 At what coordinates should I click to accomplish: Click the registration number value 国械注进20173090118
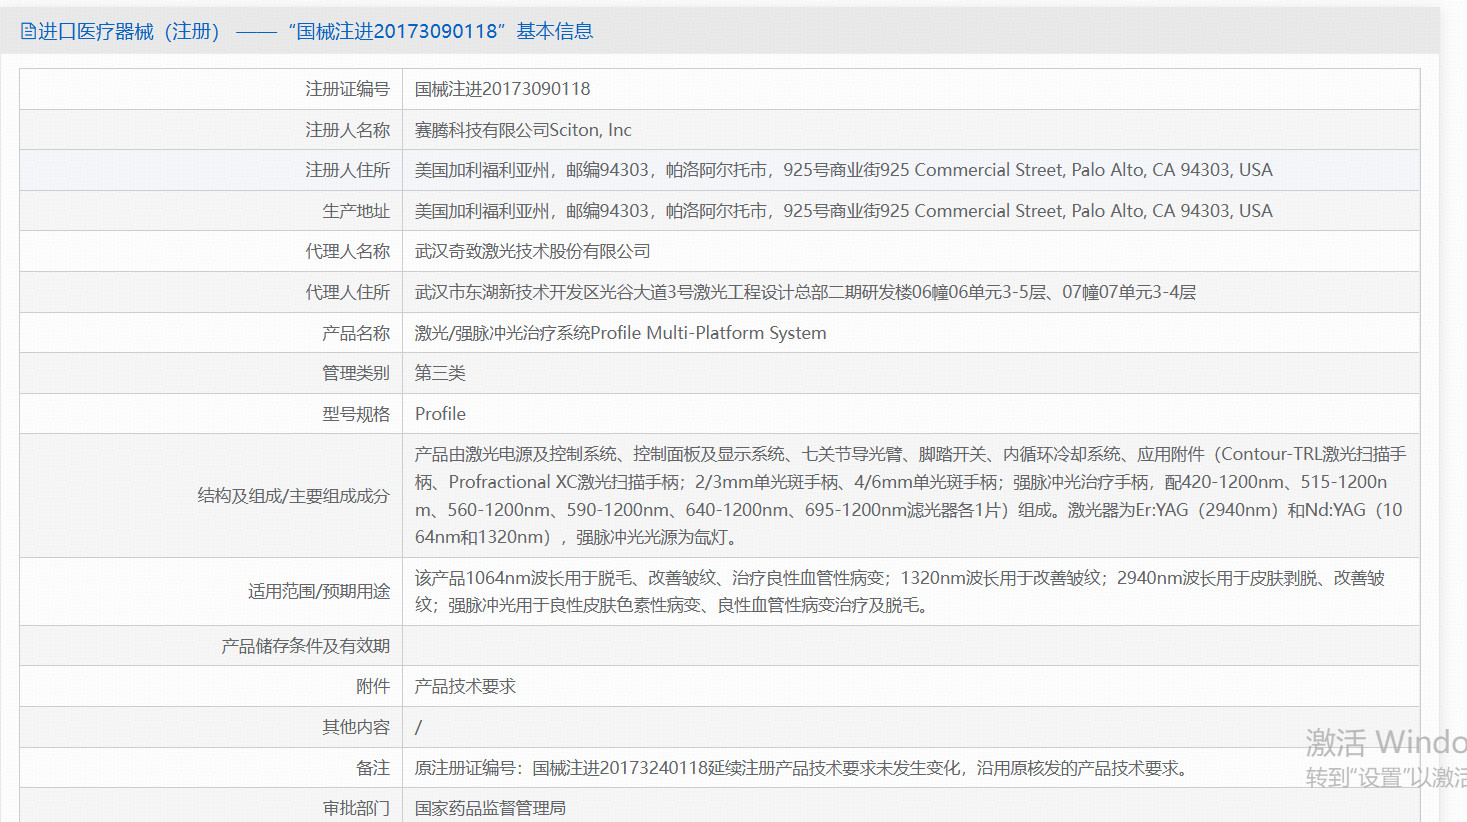coord(502,89)
